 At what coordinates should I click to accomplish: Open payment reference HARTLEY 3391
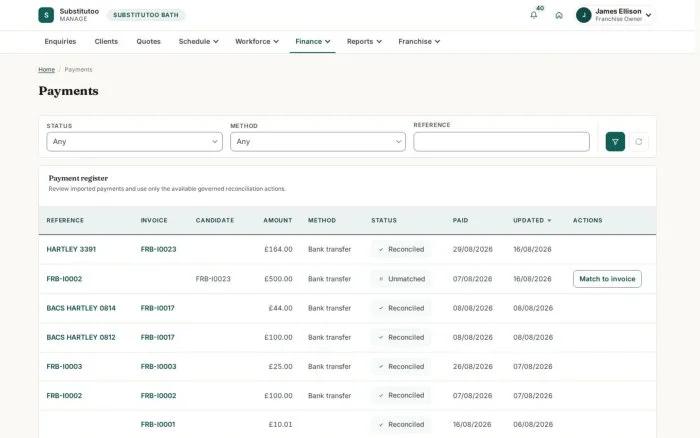tap(71, 250)
